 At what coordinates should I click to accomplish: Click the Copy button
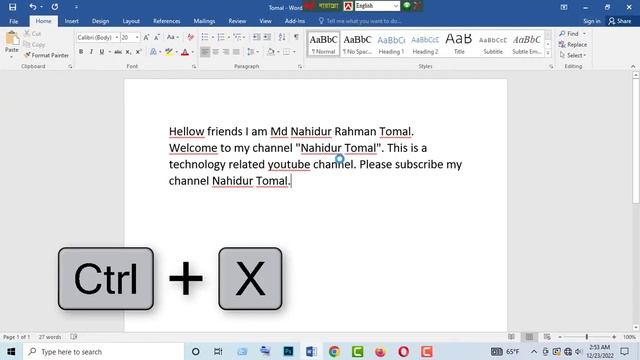coord(34,44)
